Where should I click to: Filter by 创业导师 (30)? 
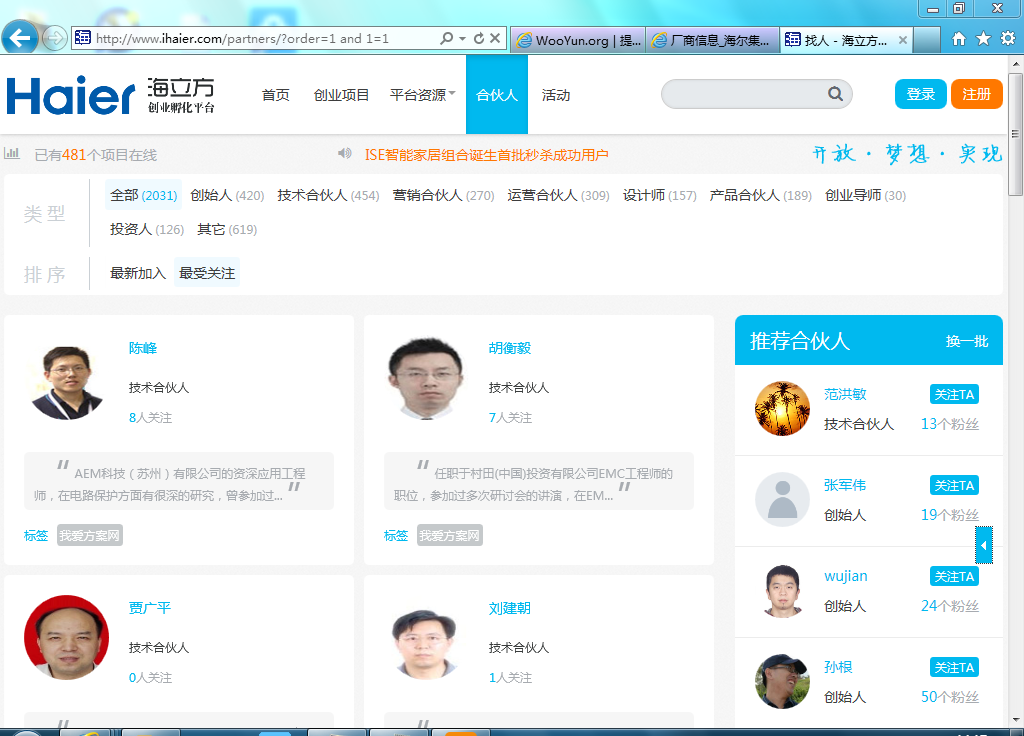pos(865,195)
